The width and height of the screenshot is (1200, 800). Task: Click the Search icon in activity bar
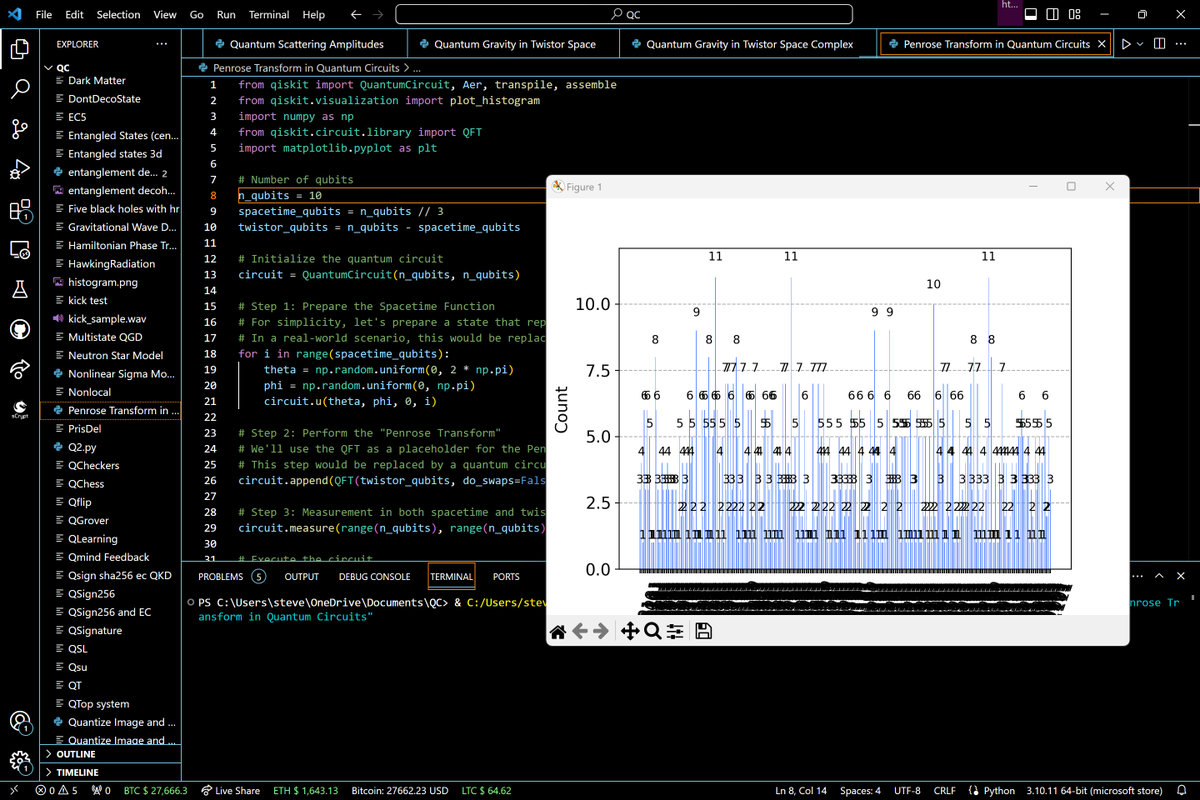20,89
